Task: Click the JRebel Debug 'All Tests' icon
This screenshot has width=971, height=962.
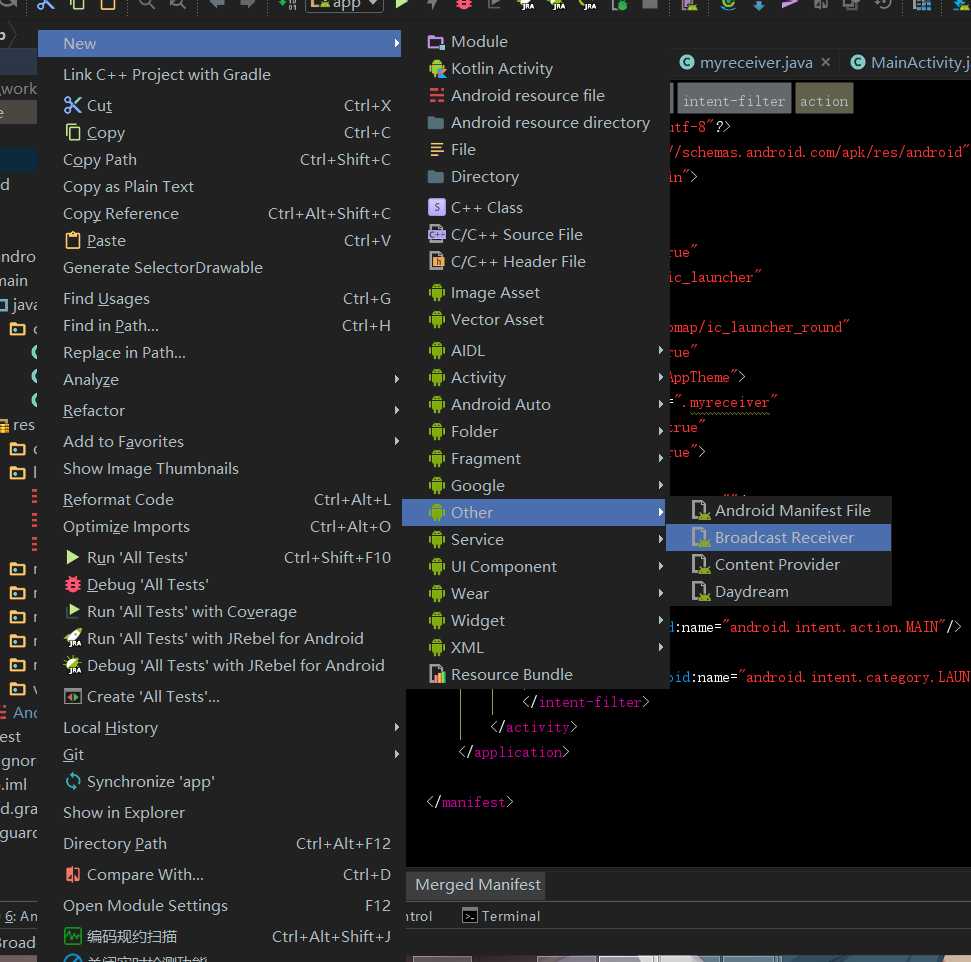Action: pos(72,665)
